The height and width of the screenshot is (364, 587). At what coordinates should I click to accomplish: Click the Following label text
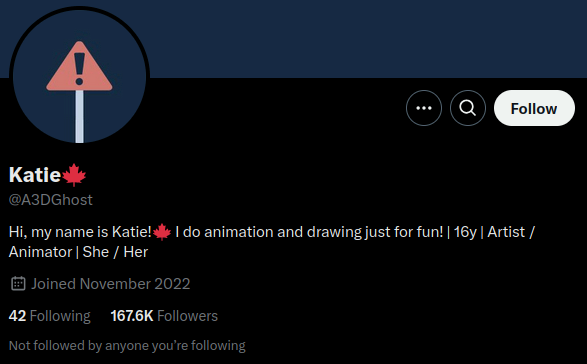point(60,316)
